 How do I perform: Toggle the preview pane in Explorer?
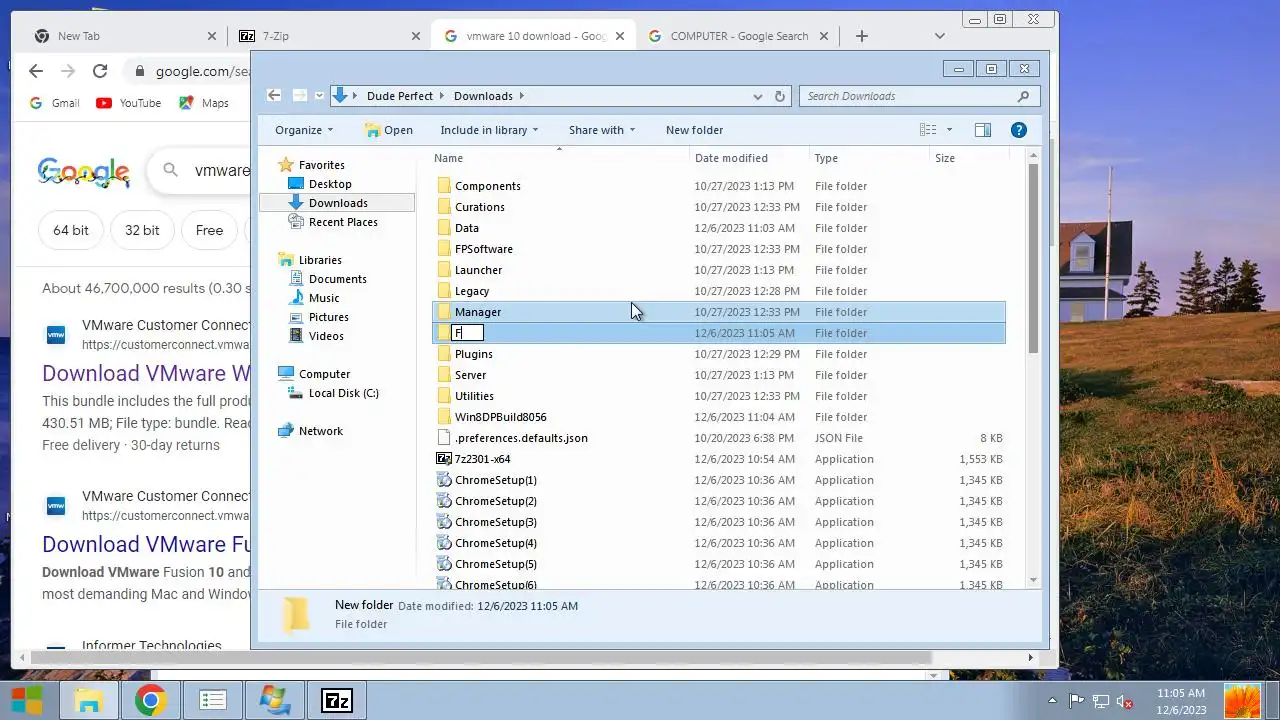click(983, 130)
